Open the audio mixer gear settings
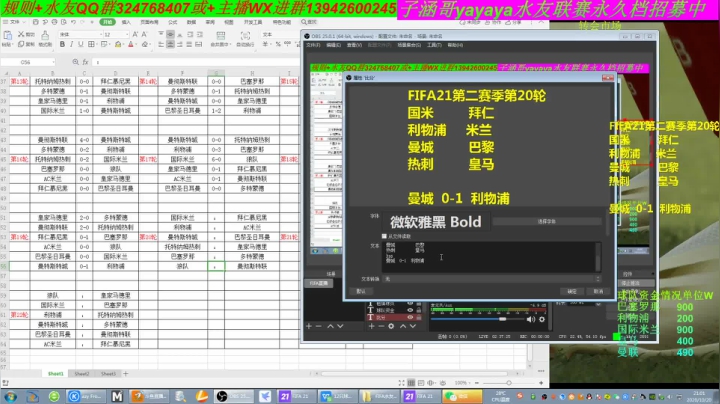Screen dimensions: 720x404 [x=542, y=319]
